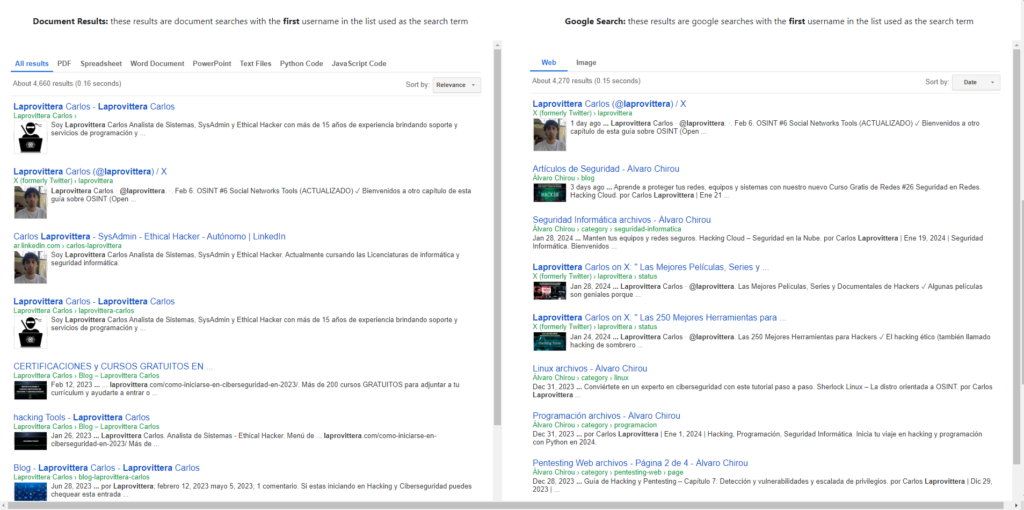Screen dimensions: 1024x510
Task: Click 'About 4,660 results' count text
Action: coord(67,84)
